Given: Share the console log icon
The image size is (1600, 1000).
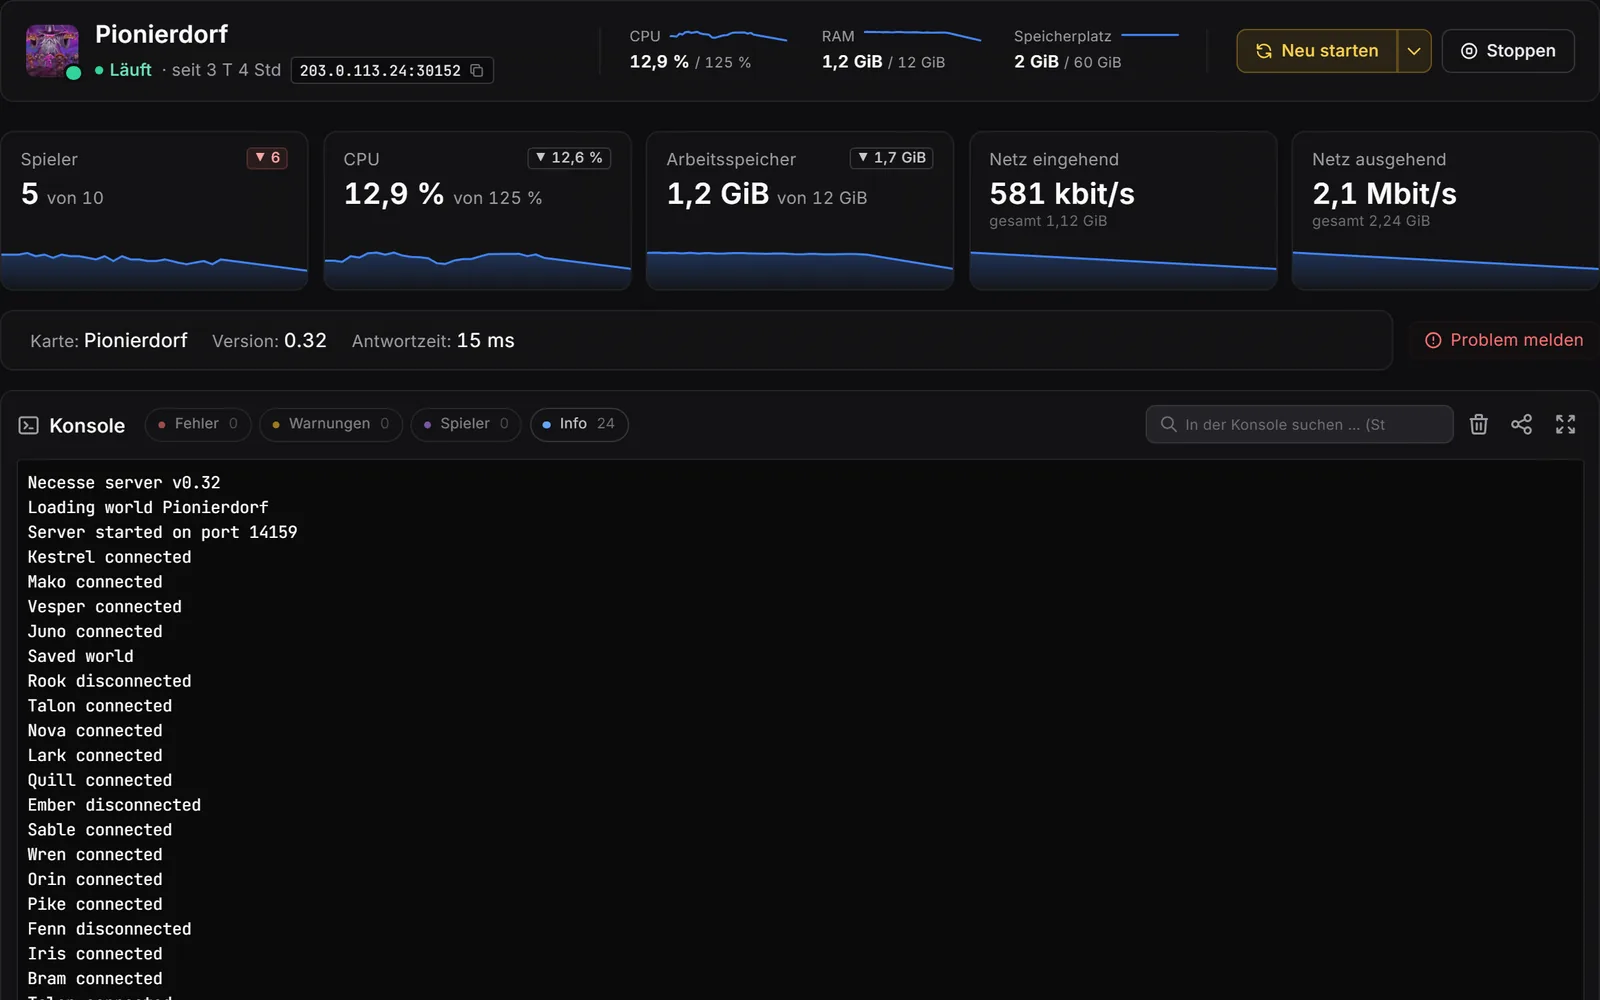Looking at the screenshot, I should point(1521,424).
